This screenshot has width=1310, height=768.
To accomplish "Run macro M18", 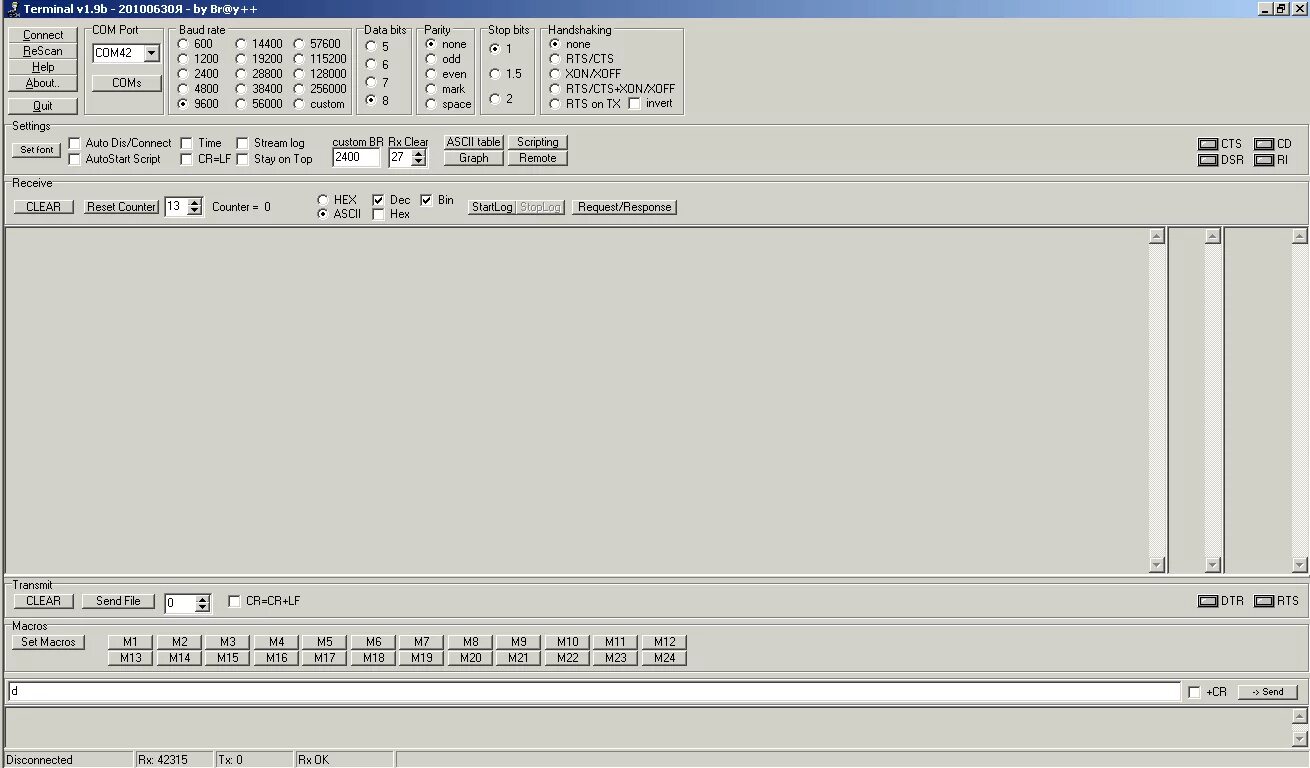I will pyautogui.click(x=373, y=658).
